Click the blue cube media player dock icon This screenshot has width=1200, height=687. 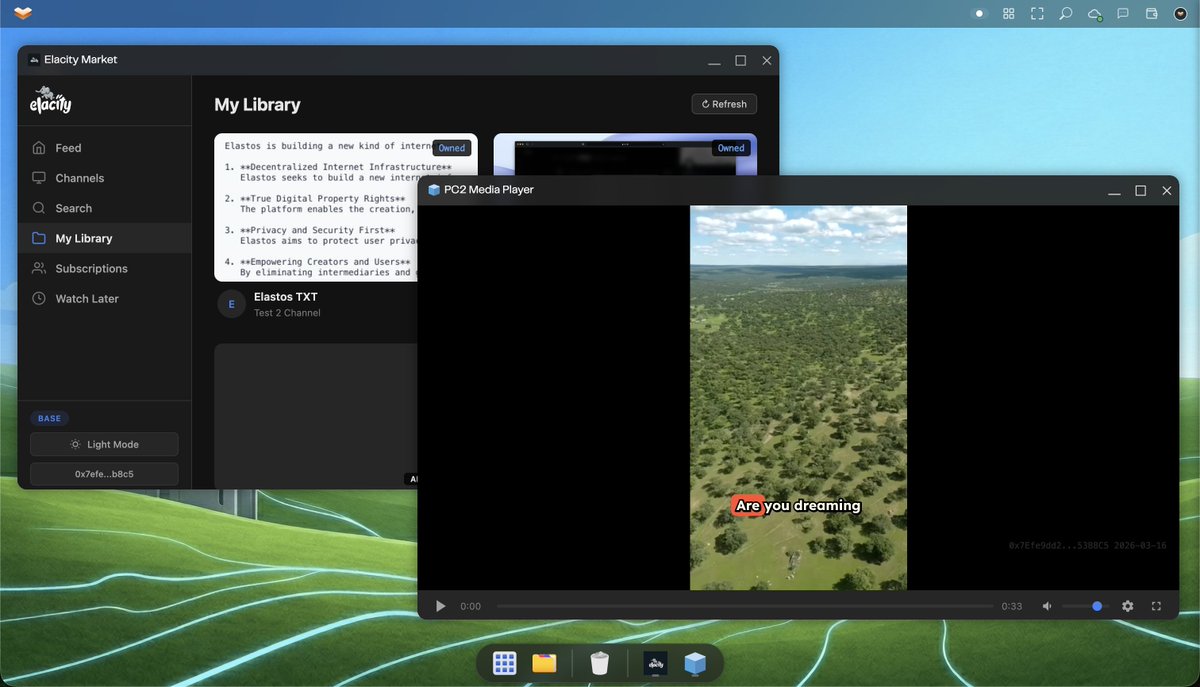tap(695, 662)
